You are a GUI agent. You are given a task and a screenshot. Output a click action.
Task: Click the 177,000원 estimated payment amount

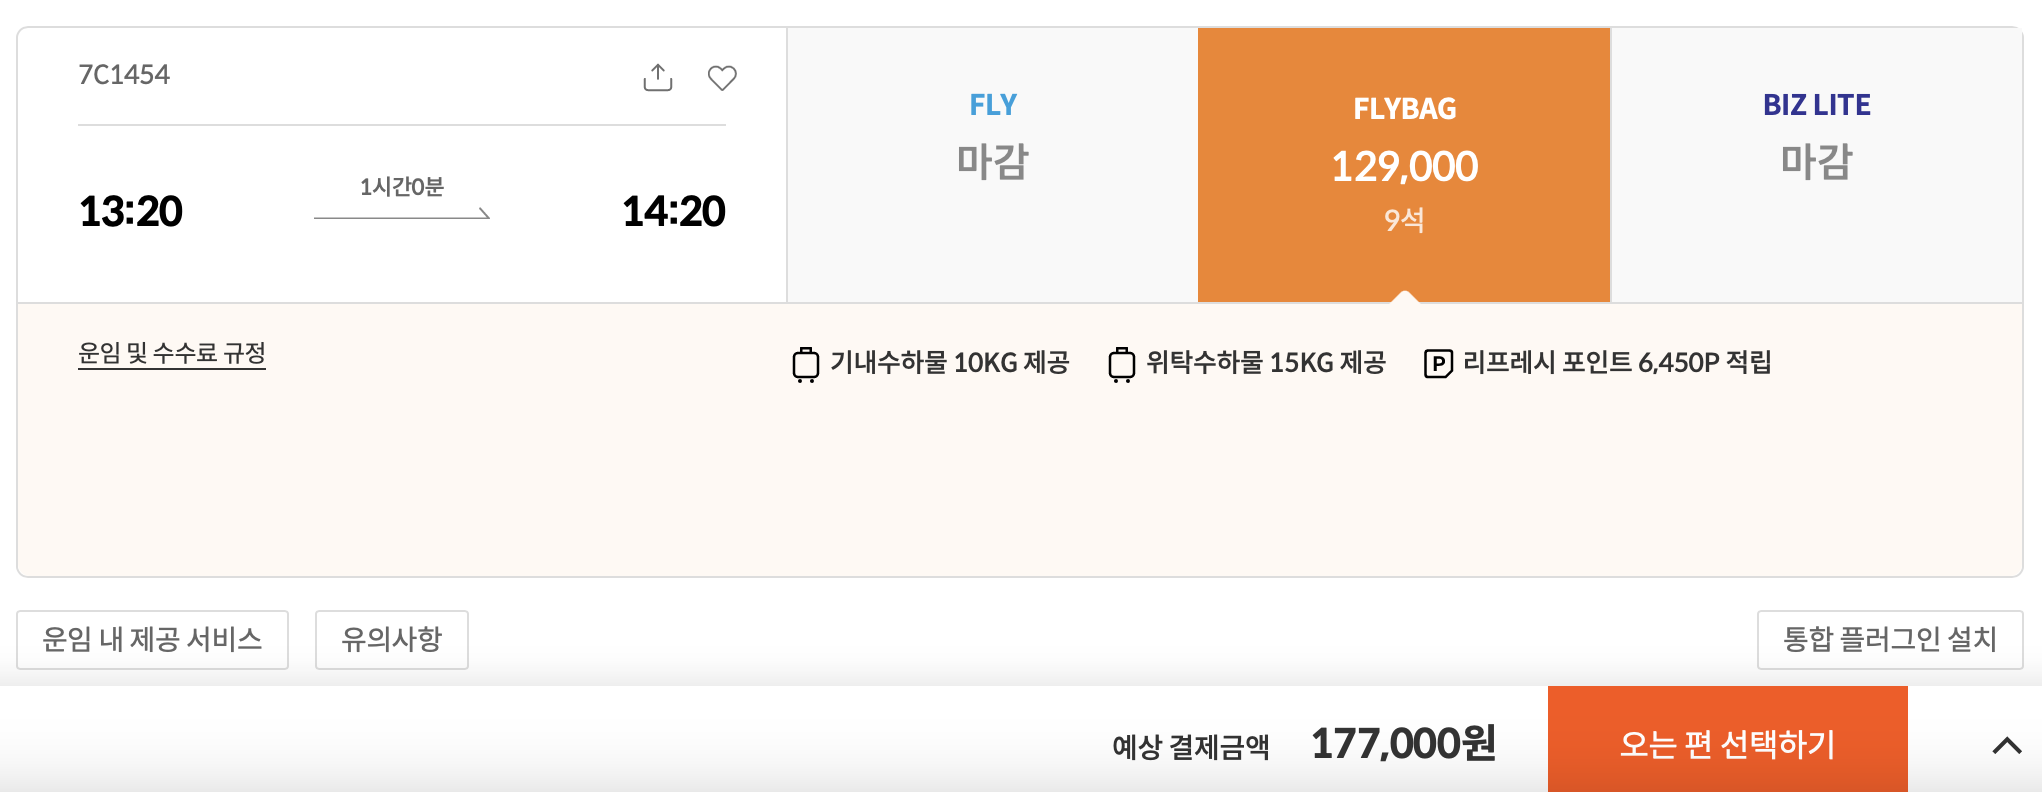pyautogui.click(x=1403, y=744)
